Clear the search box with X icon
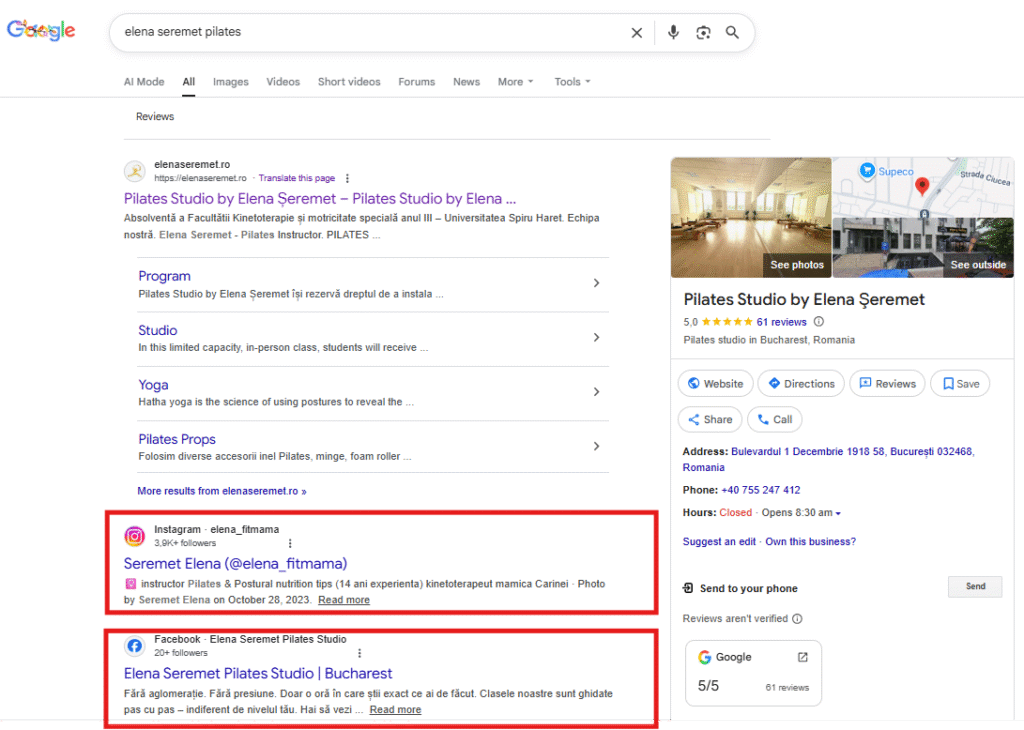This screenshot has height=730, width=1024. [636, 33]
